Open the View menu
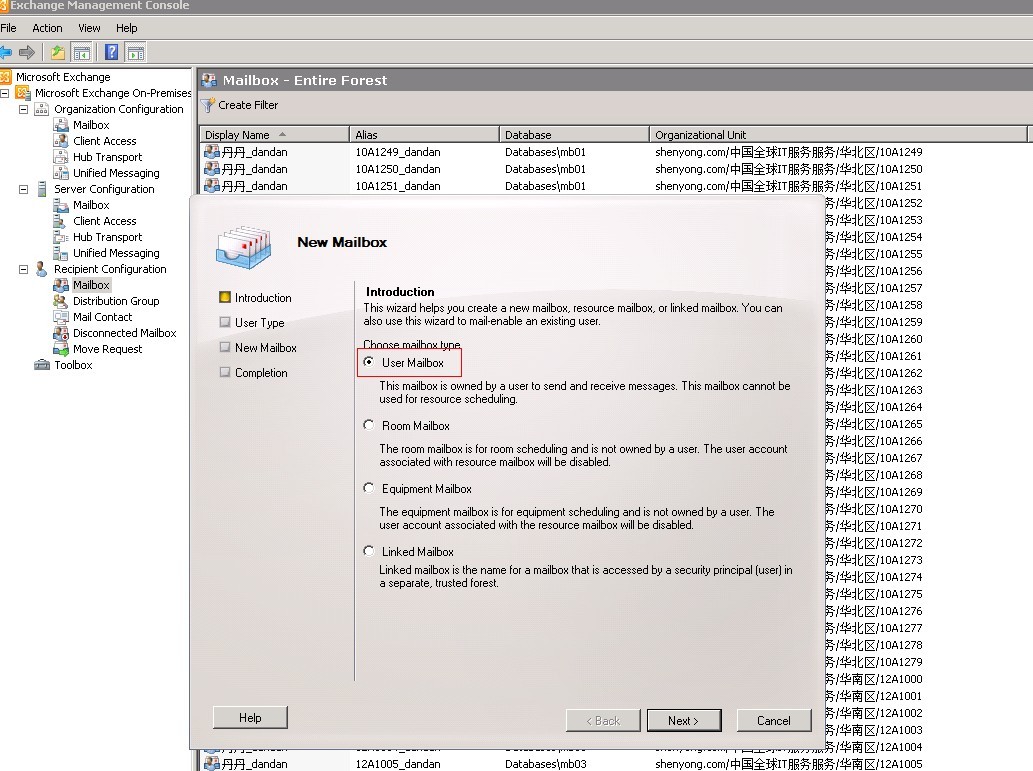The width and height of the screenshot is (1033, 771). [x=89, y=28]
